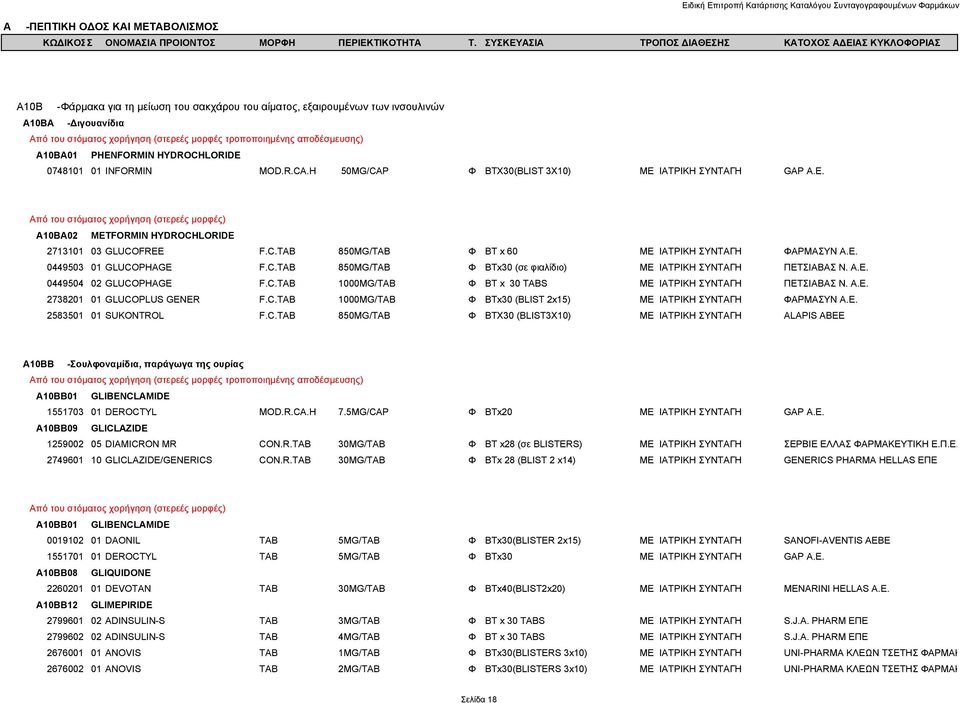The height and width of the screenshot is (703, 960).
Task: Click the ΚΩΔΙΚΟΣ column header
Action: (x=67, y=43)
